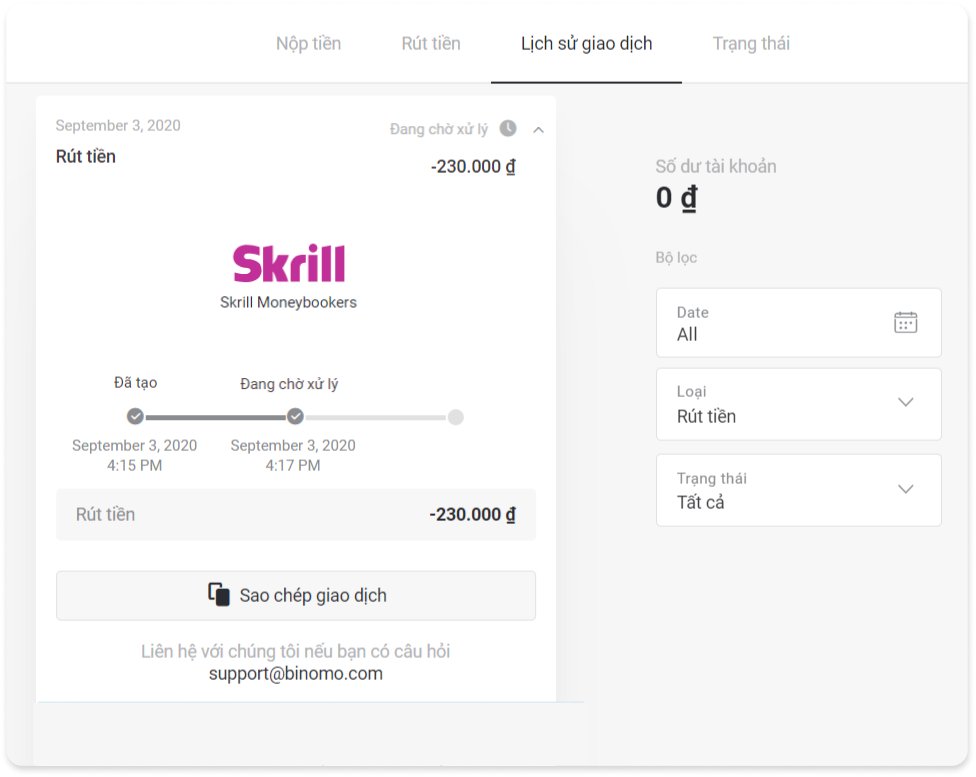This screenshot has width=976, height=777.
Task: Click the support@binomo.com email link
Action: click(296, 673)
